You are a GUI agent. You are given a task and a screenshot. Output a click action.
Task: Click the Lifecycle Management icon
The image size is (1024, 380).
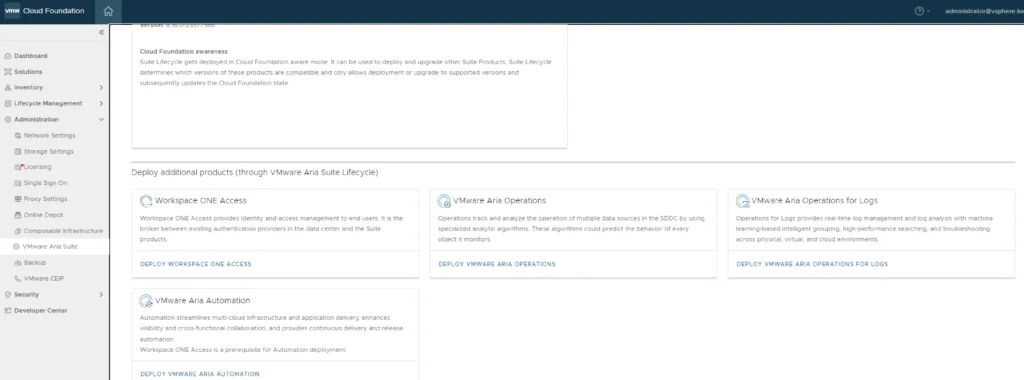point(8,103)
